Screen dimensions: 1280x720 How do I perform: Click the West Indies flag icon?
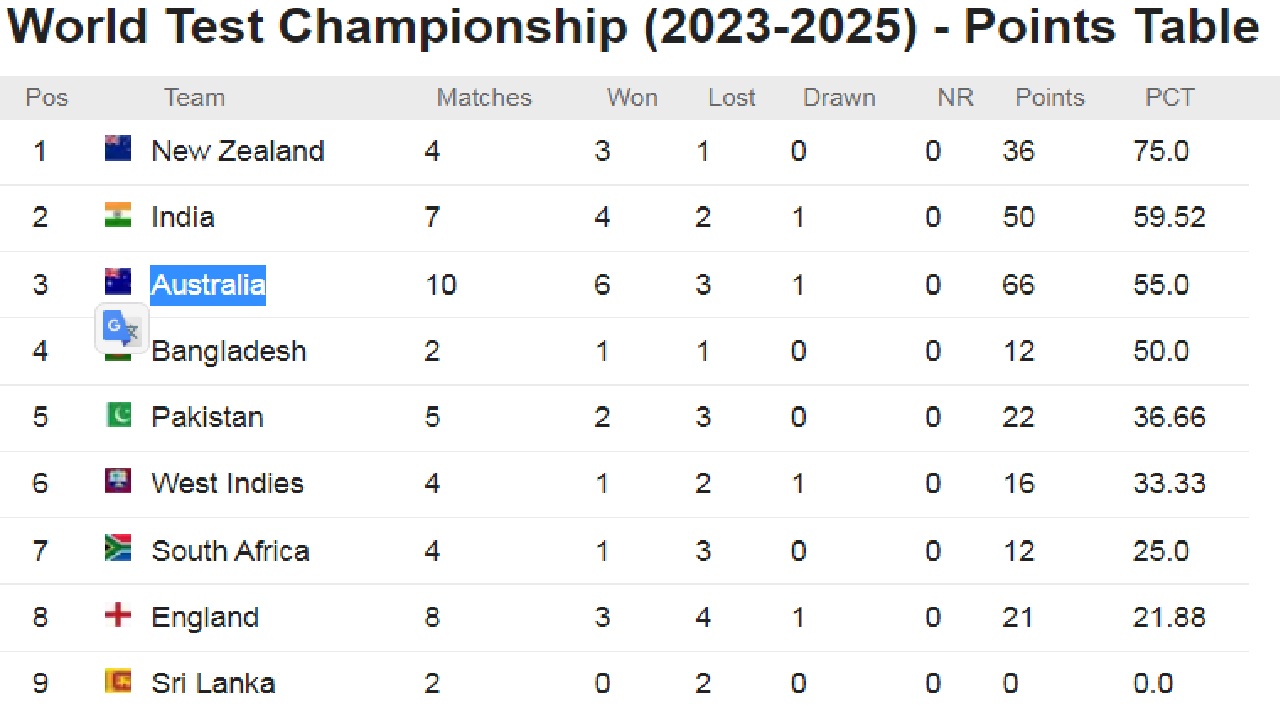click(118, 480)
